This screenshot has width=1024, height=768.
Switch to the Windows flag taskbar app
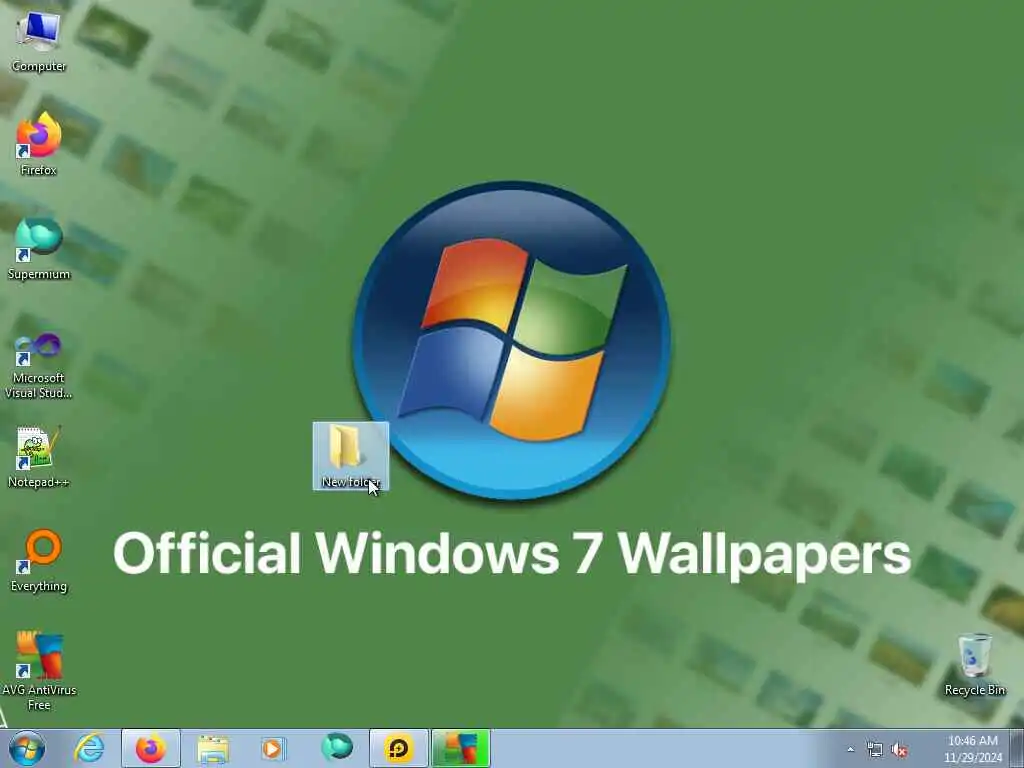click(x=460, y=748)
